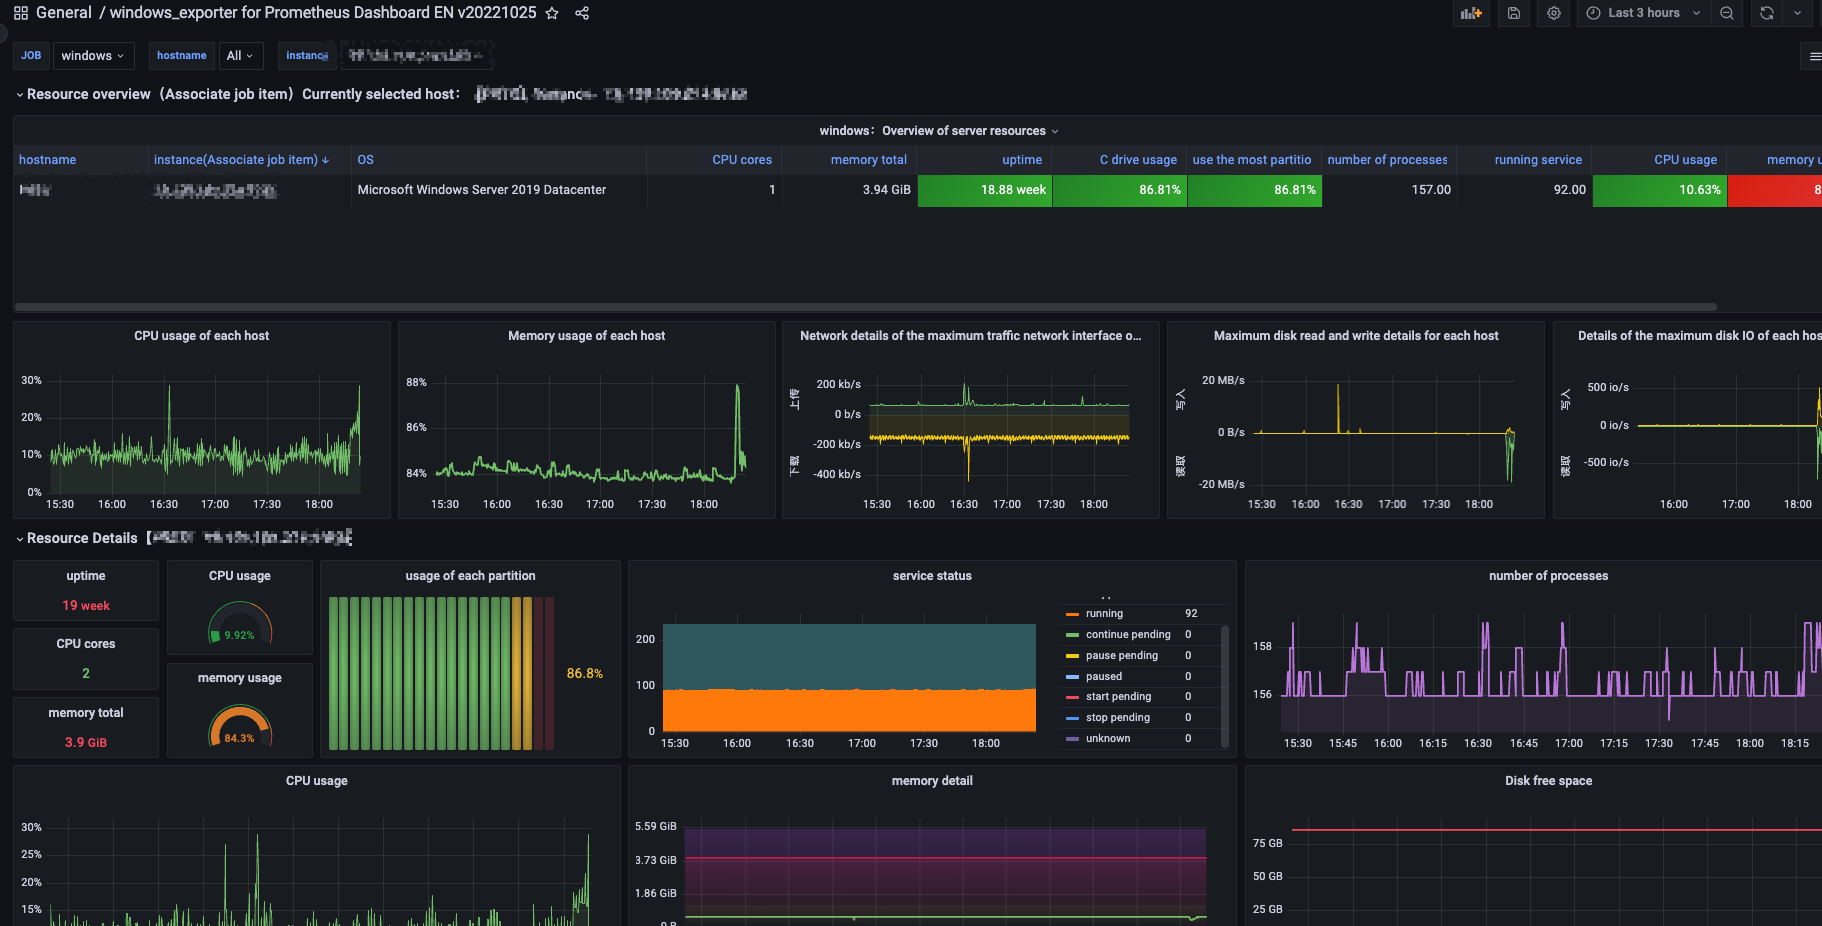Click the Add panel icon
Screen dimensions: 1822x926
pyautogui.click(x=1470, y=13)
